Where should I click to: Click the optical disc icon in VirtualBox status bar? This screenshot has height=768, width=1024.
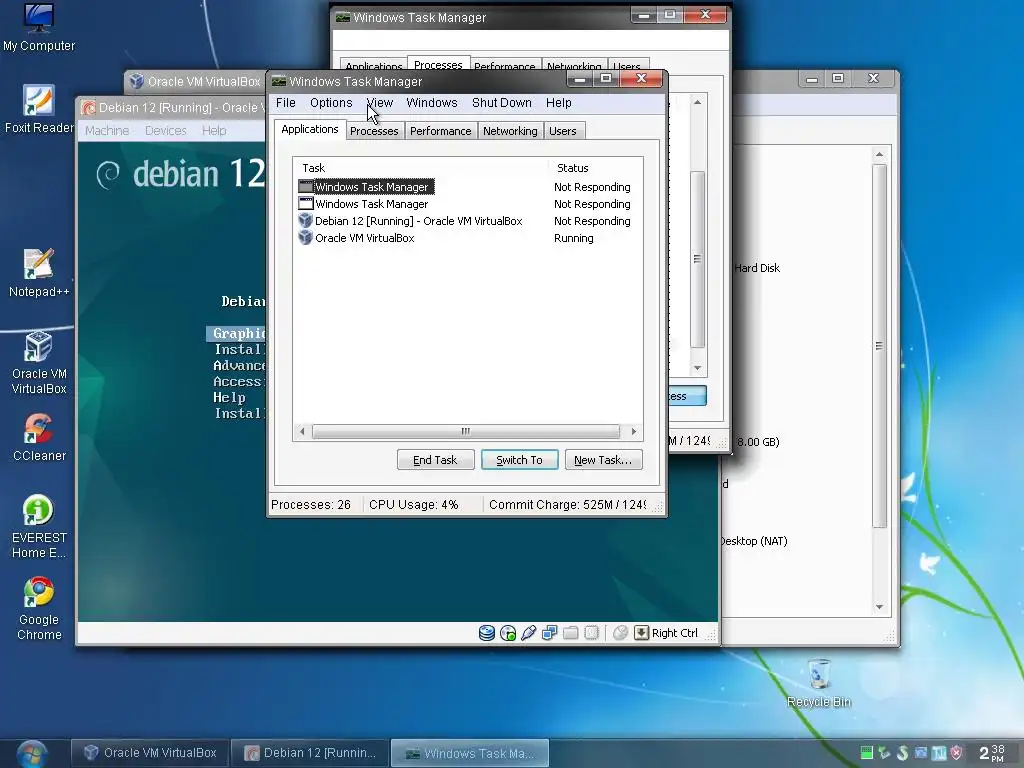coord(507,633)
